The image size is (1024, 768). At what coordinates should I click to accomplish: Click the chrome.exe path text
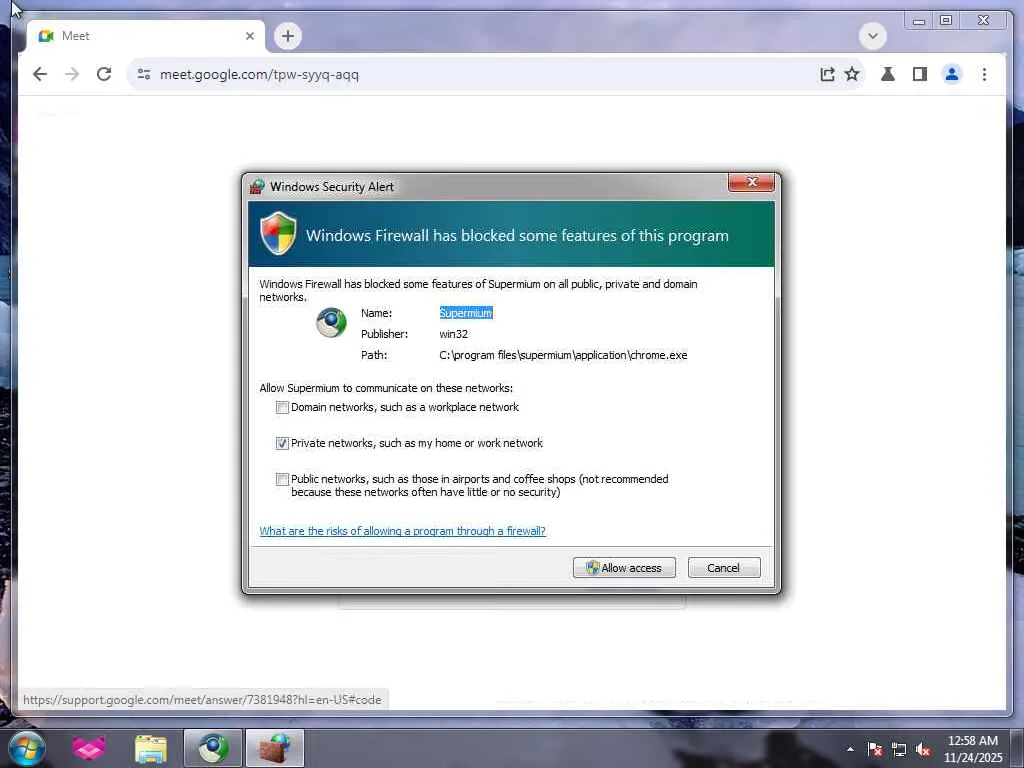click(x=563, y=355)
